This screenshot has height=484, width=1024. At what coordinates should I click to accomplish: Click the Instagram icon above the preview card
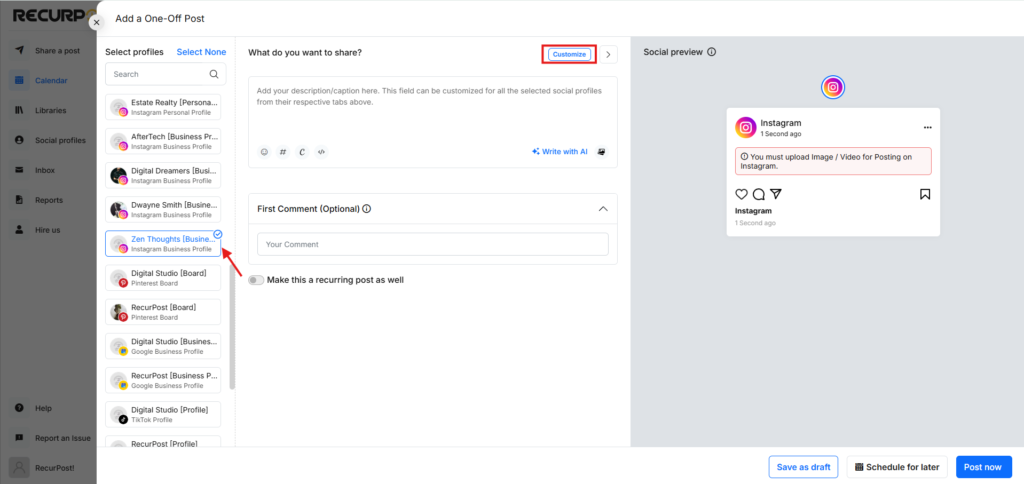point(833,87)
